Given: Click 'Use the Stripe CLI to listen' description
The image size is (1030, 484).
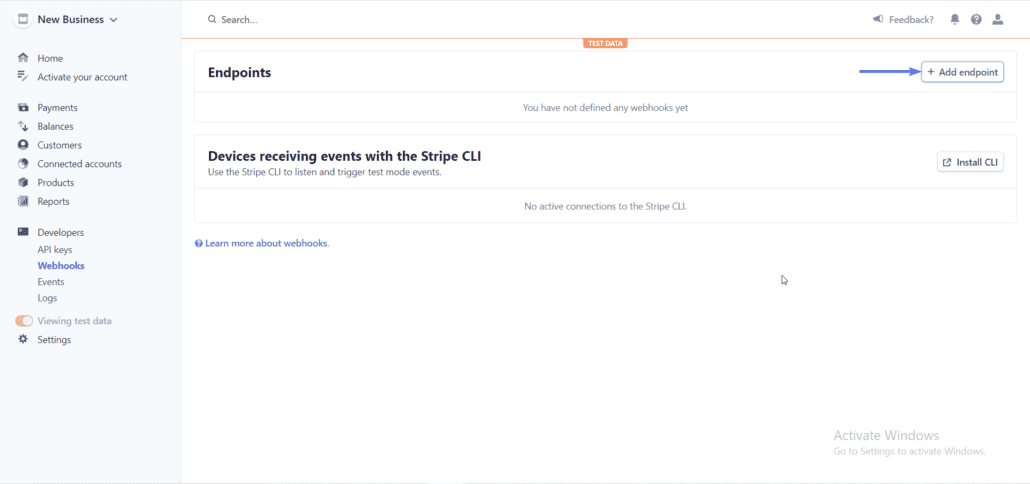Looking at the screenshot, I should coord(325,173).
